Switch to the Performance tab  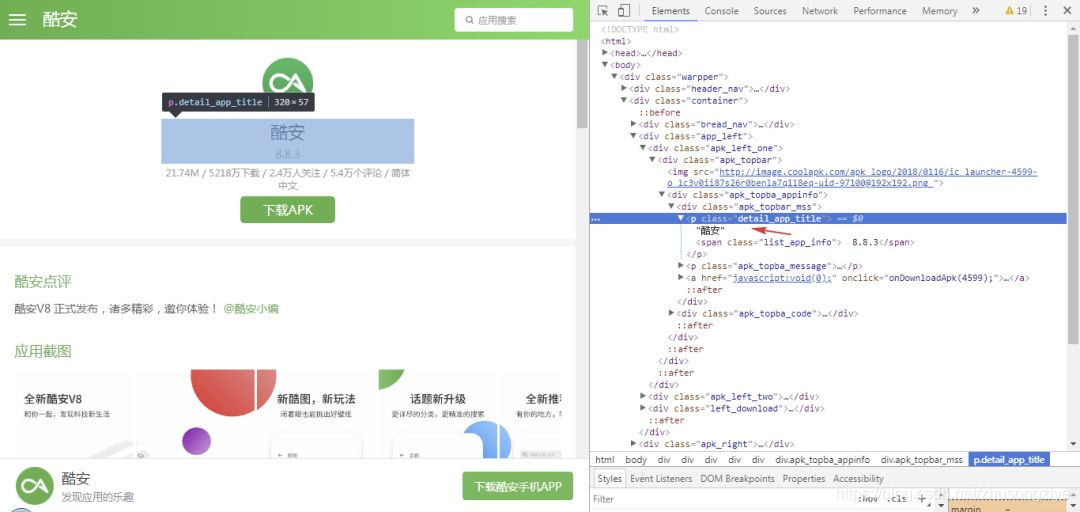point(880,11)
